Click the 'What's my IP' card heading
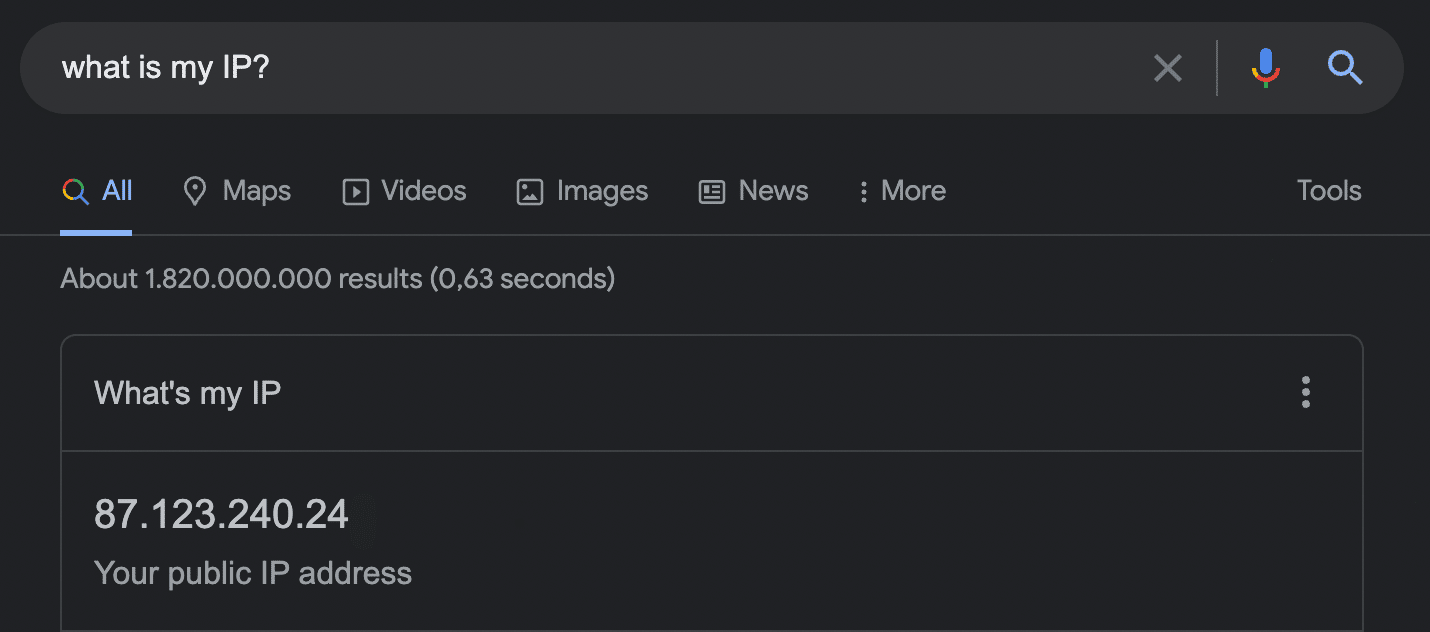 click(187, 393)
